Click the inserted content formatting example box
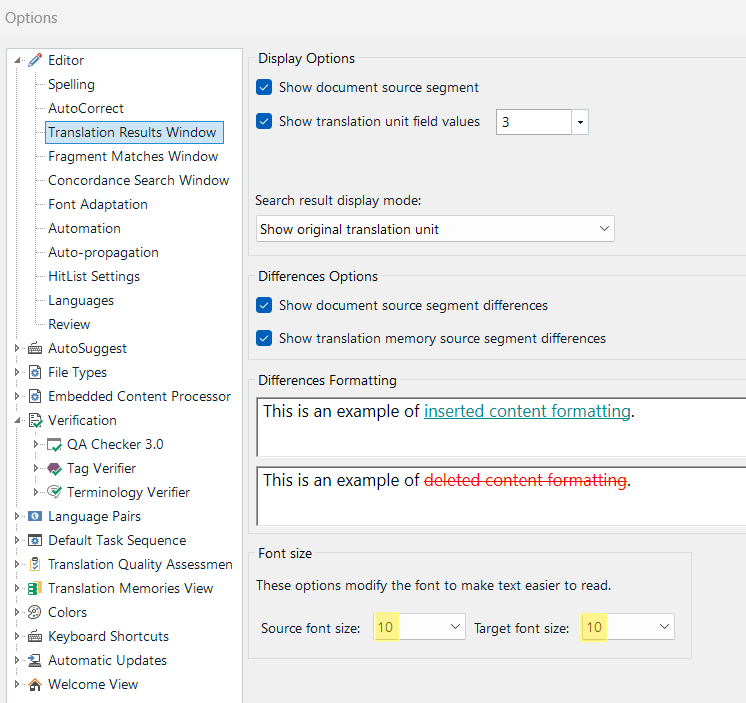Viewport: 746px width, 703px height. [x=501, y=427]
